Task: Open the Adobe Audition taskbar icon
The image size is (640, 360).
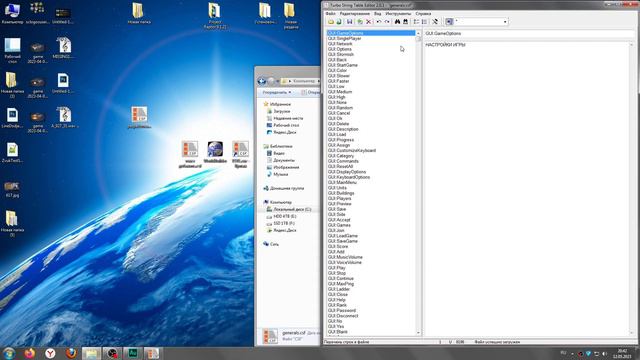Action: pos(133,353)
